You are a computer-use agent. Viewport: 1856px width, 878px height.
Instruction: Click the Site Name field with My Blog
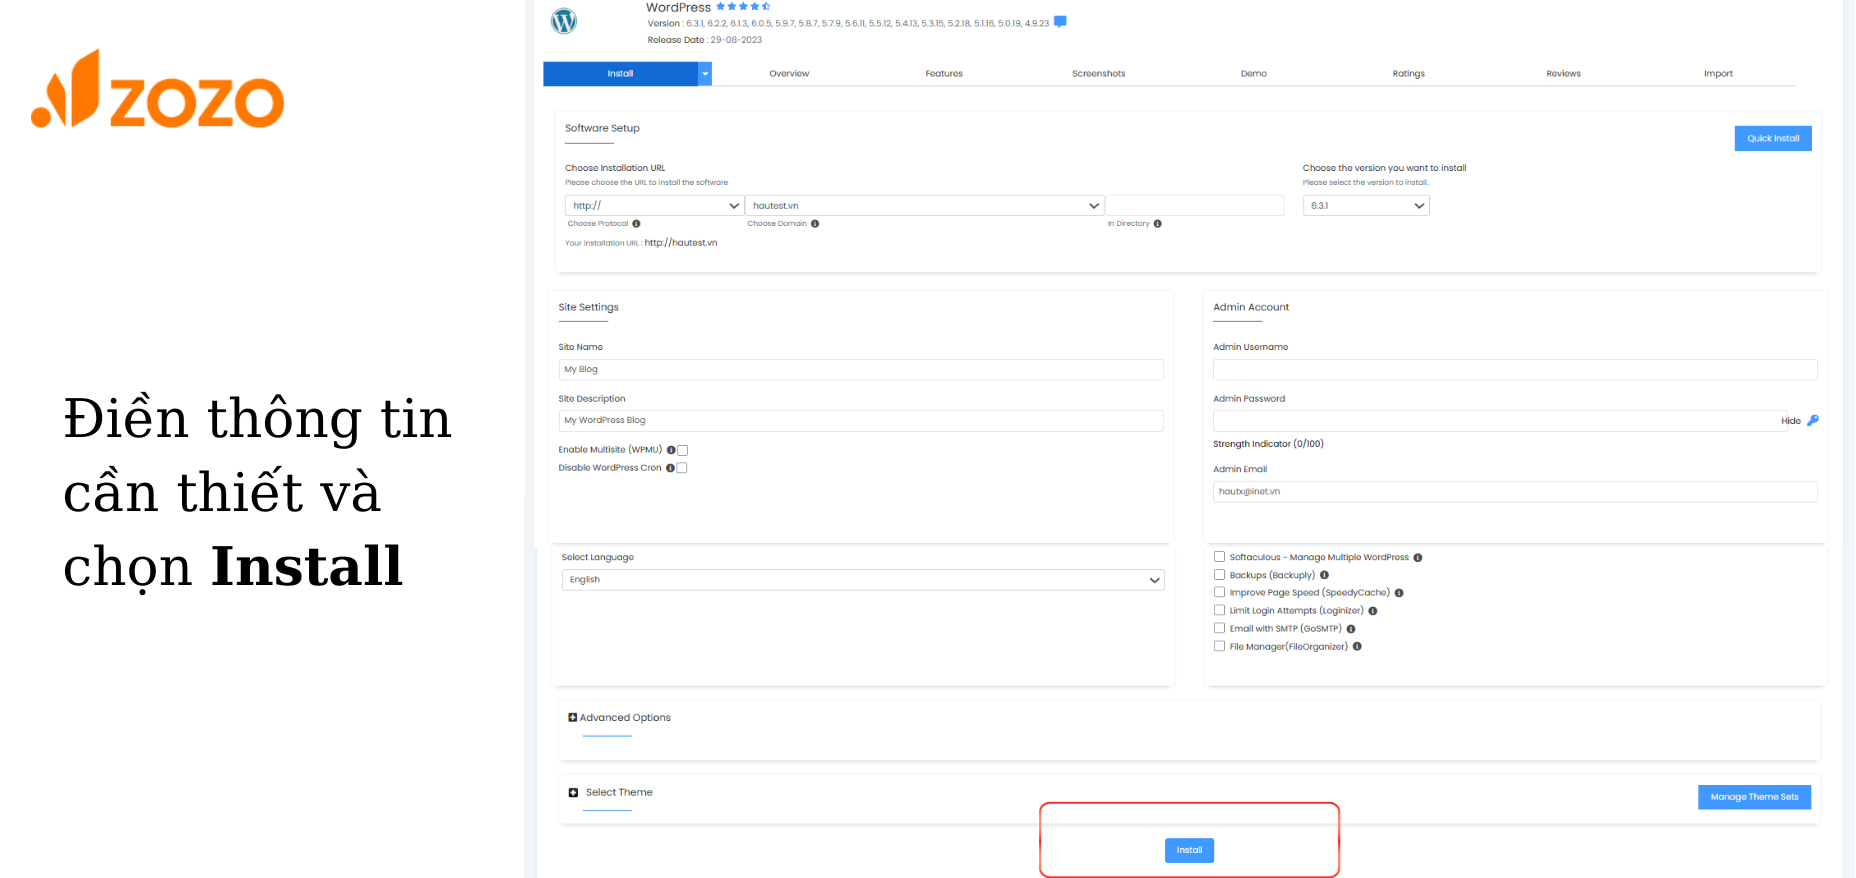point(861,370)
